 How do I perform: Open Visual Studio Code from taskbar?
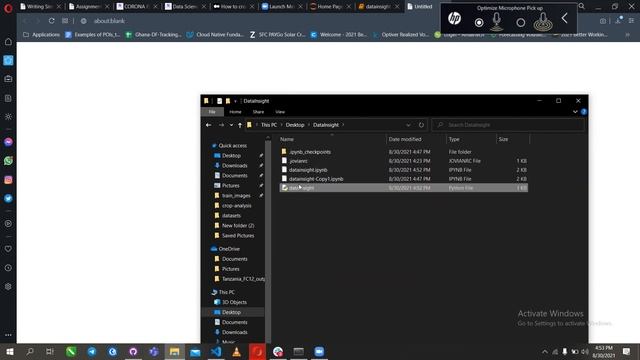[216, 351]
